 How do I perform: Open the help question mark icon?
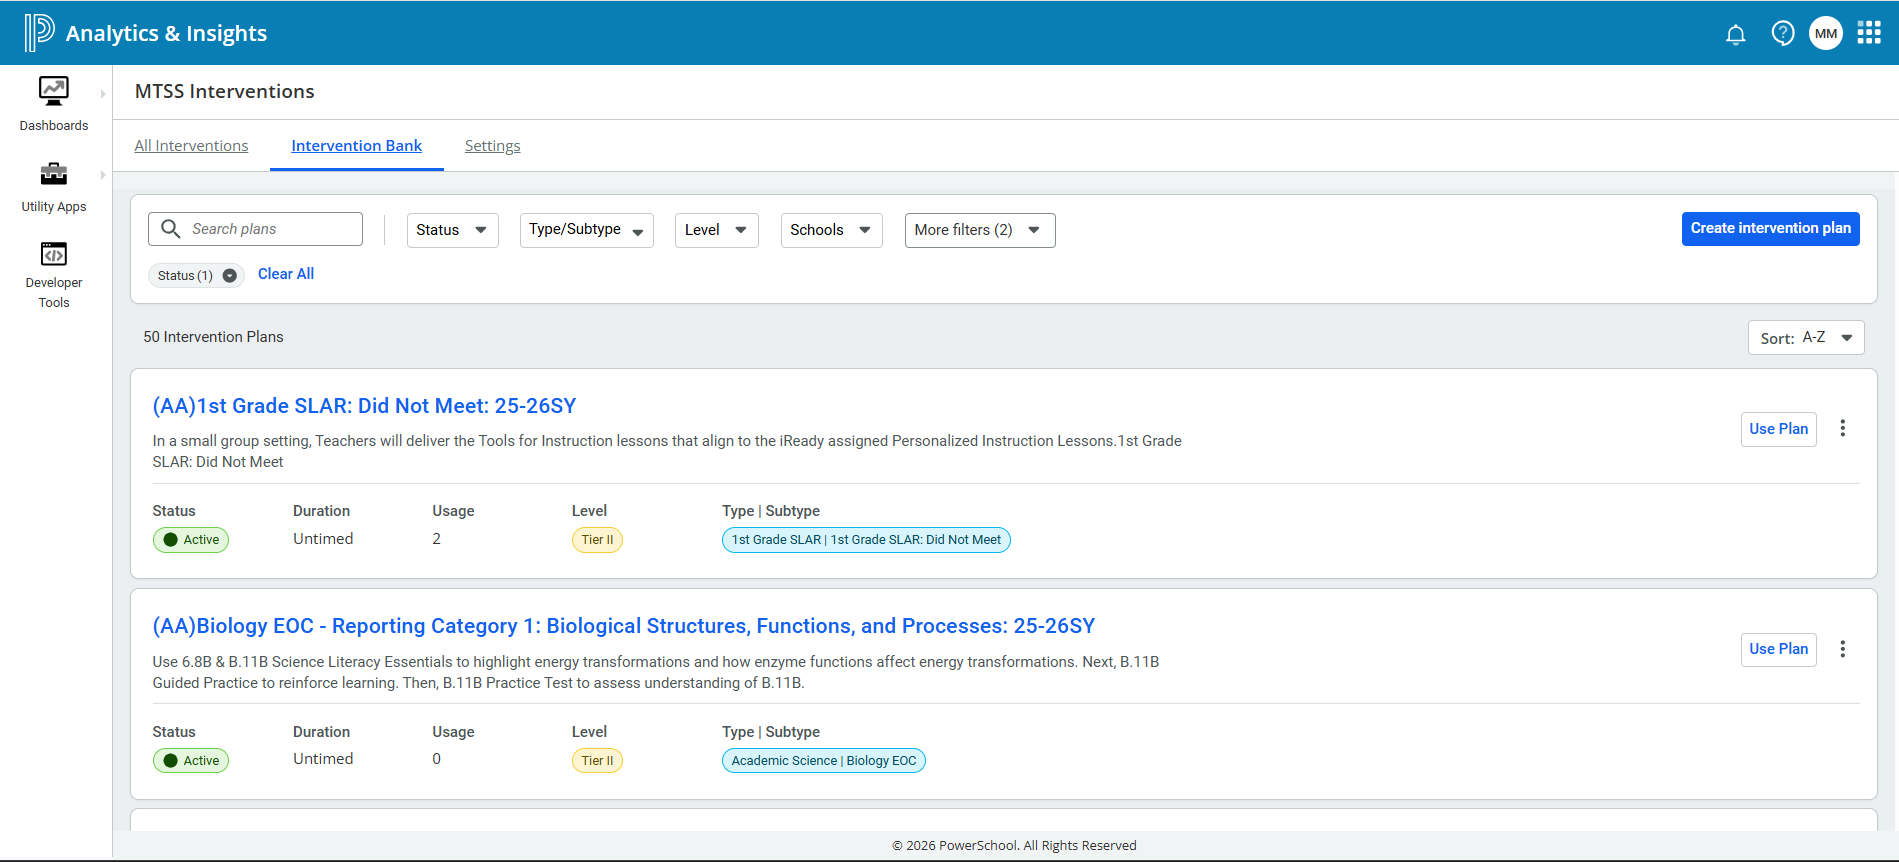(1783, 33)
